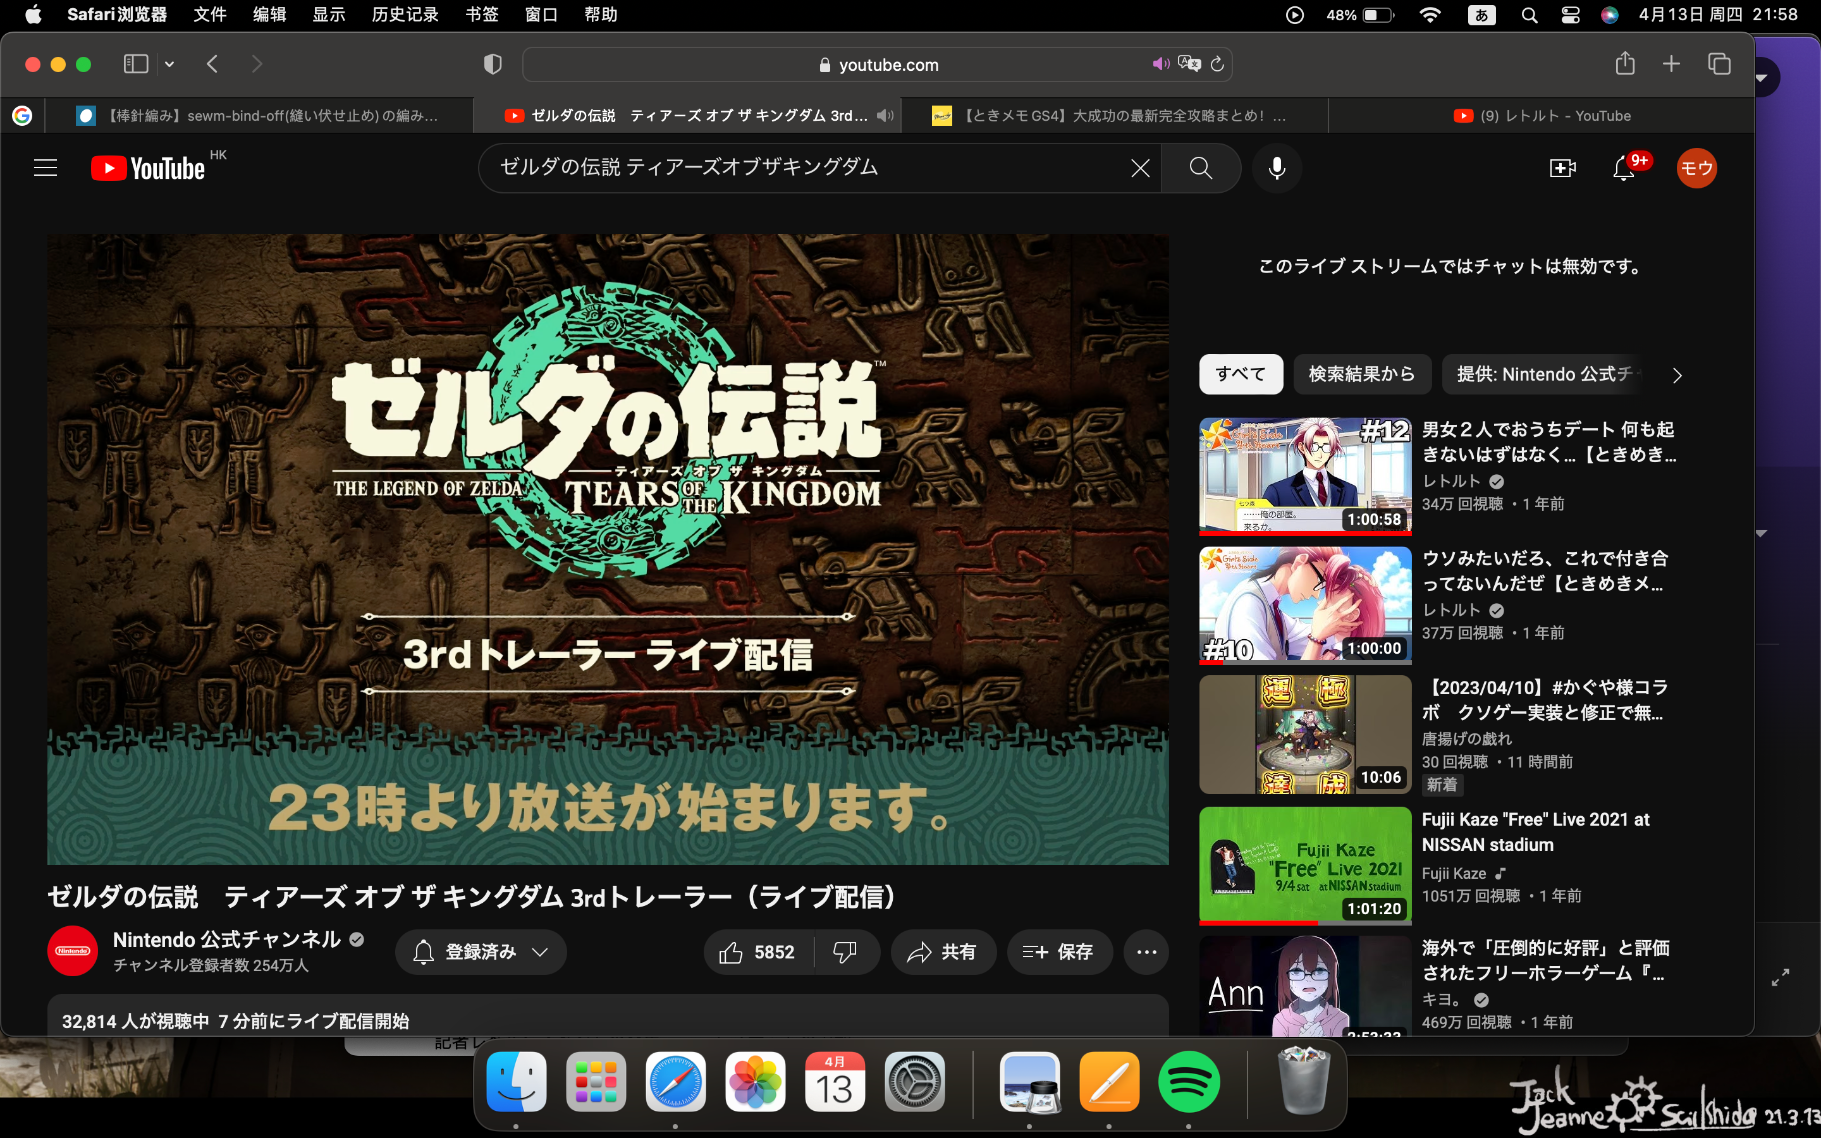Show Safari tab overview icon
Screen dimensions: 1821x1138
(1719, 64)
